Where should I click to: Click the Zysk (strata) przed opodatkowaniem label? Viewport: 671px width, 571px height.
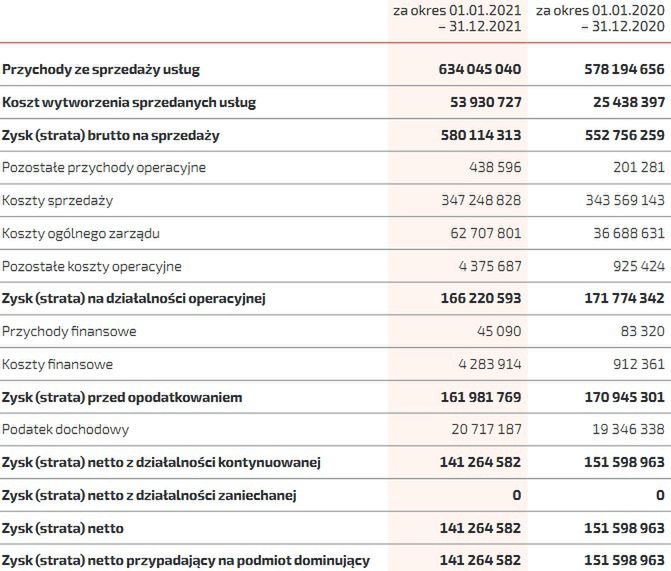[x=122, y=397]
